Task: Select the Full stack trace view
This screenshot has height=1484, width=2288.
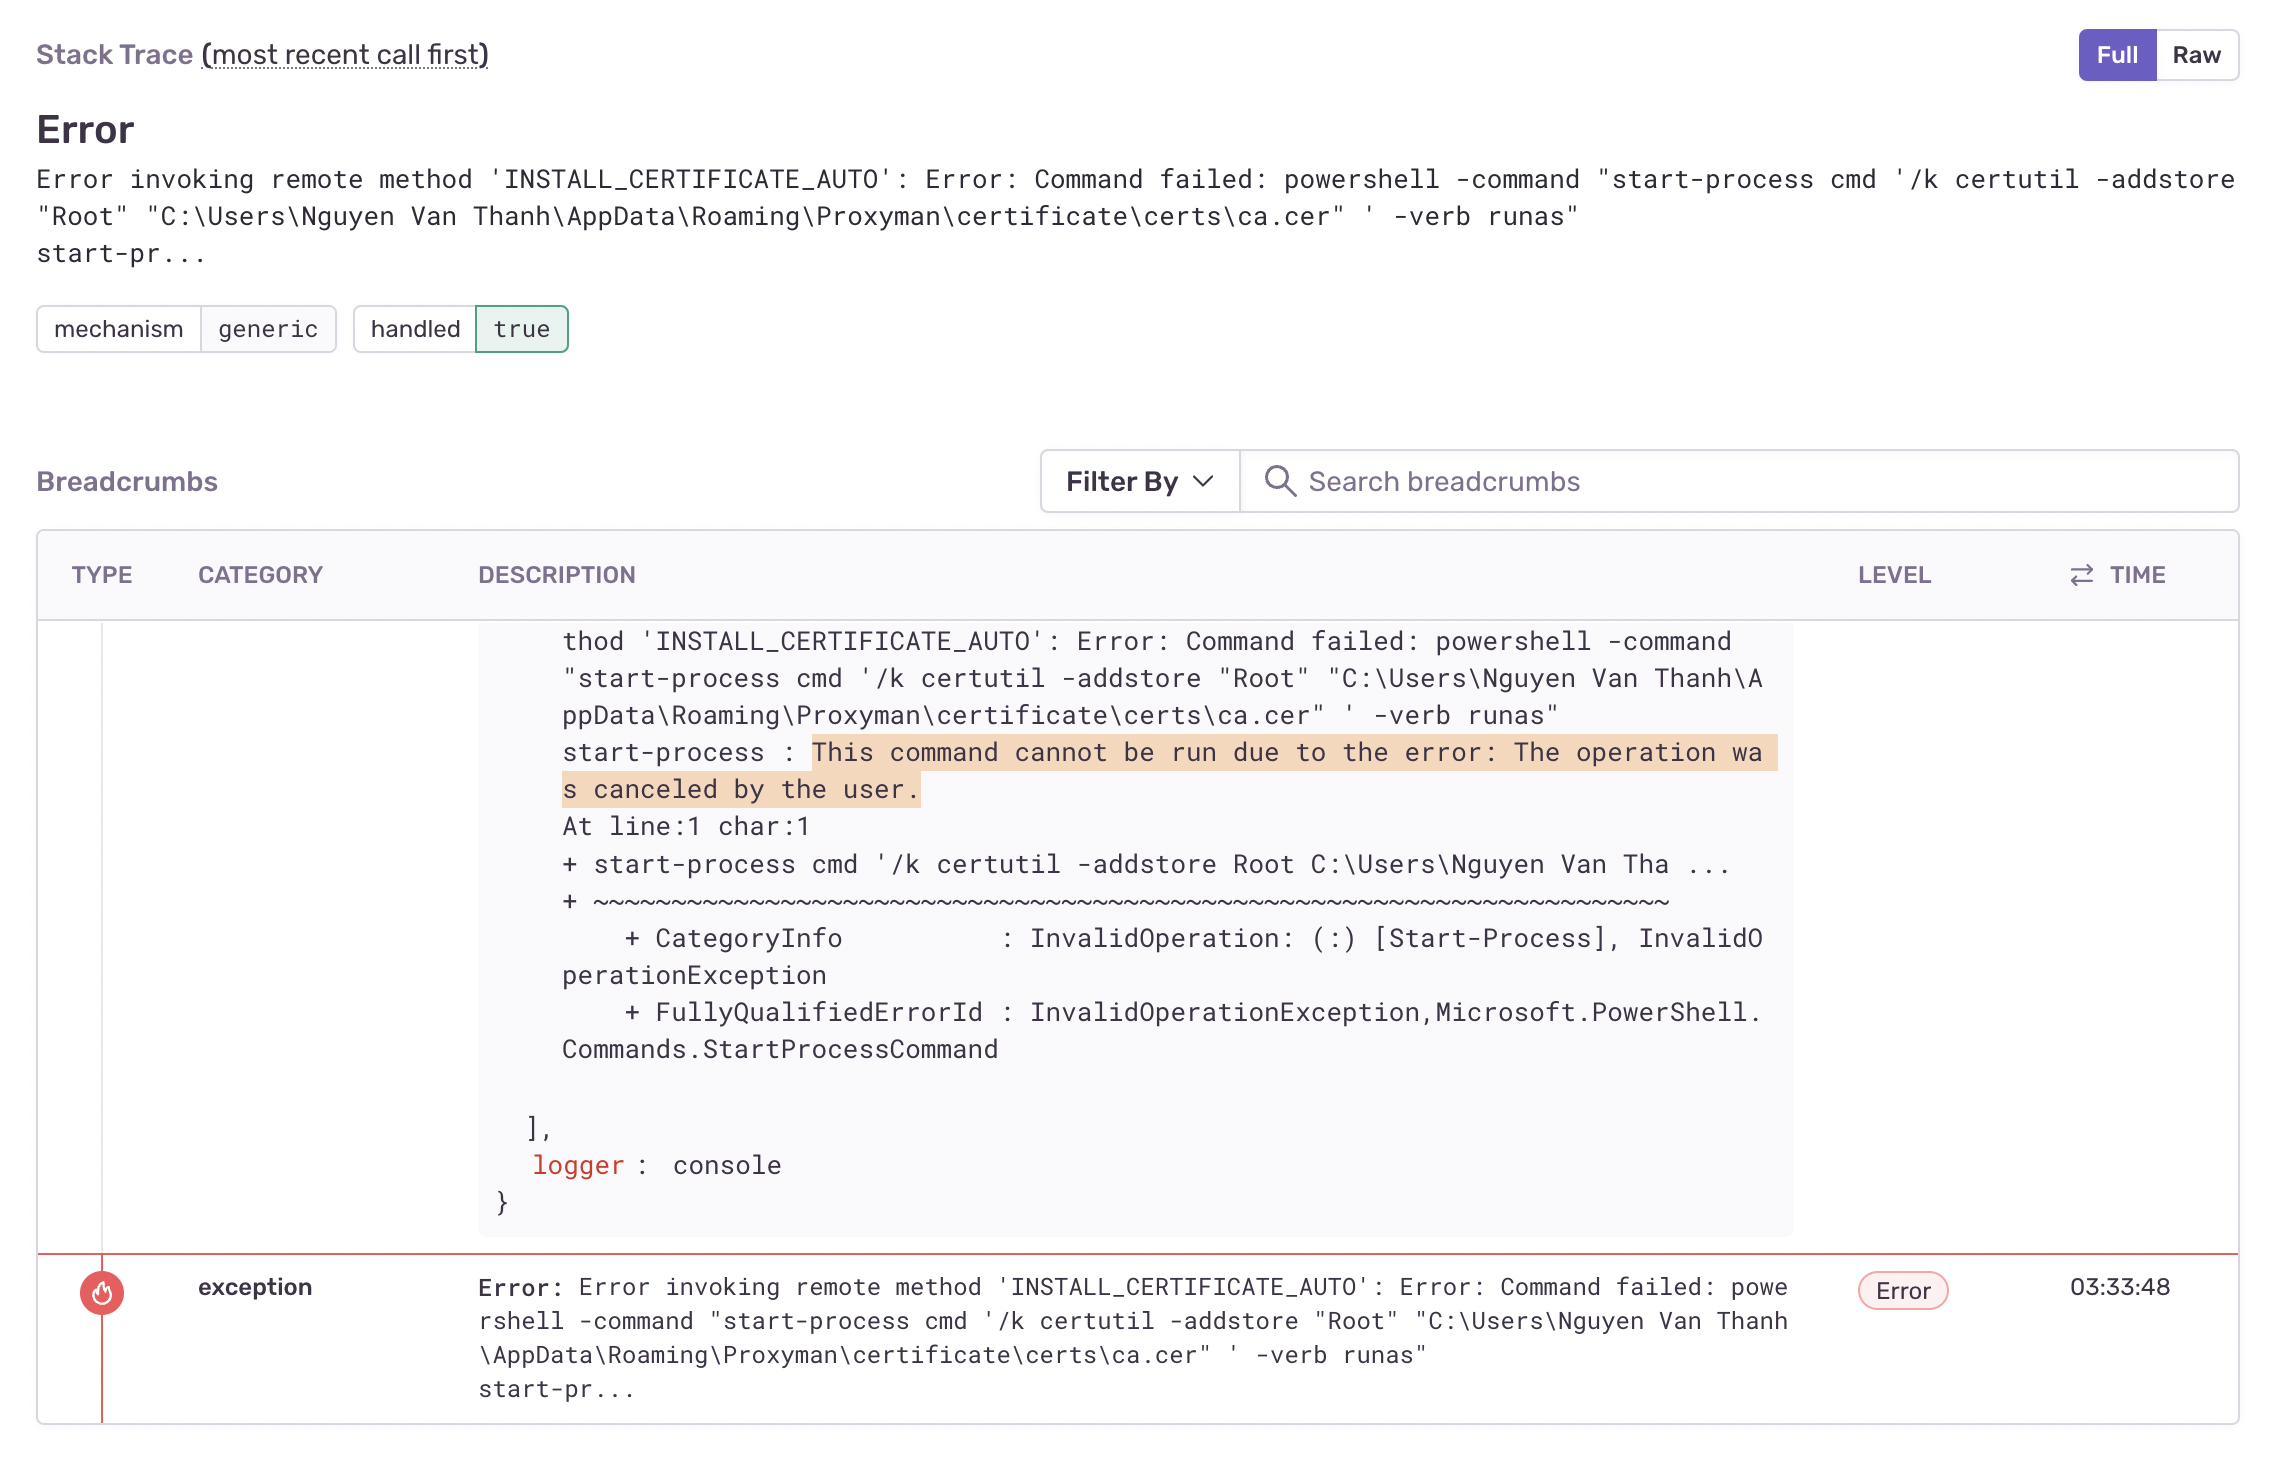Action: (2116, 54)
